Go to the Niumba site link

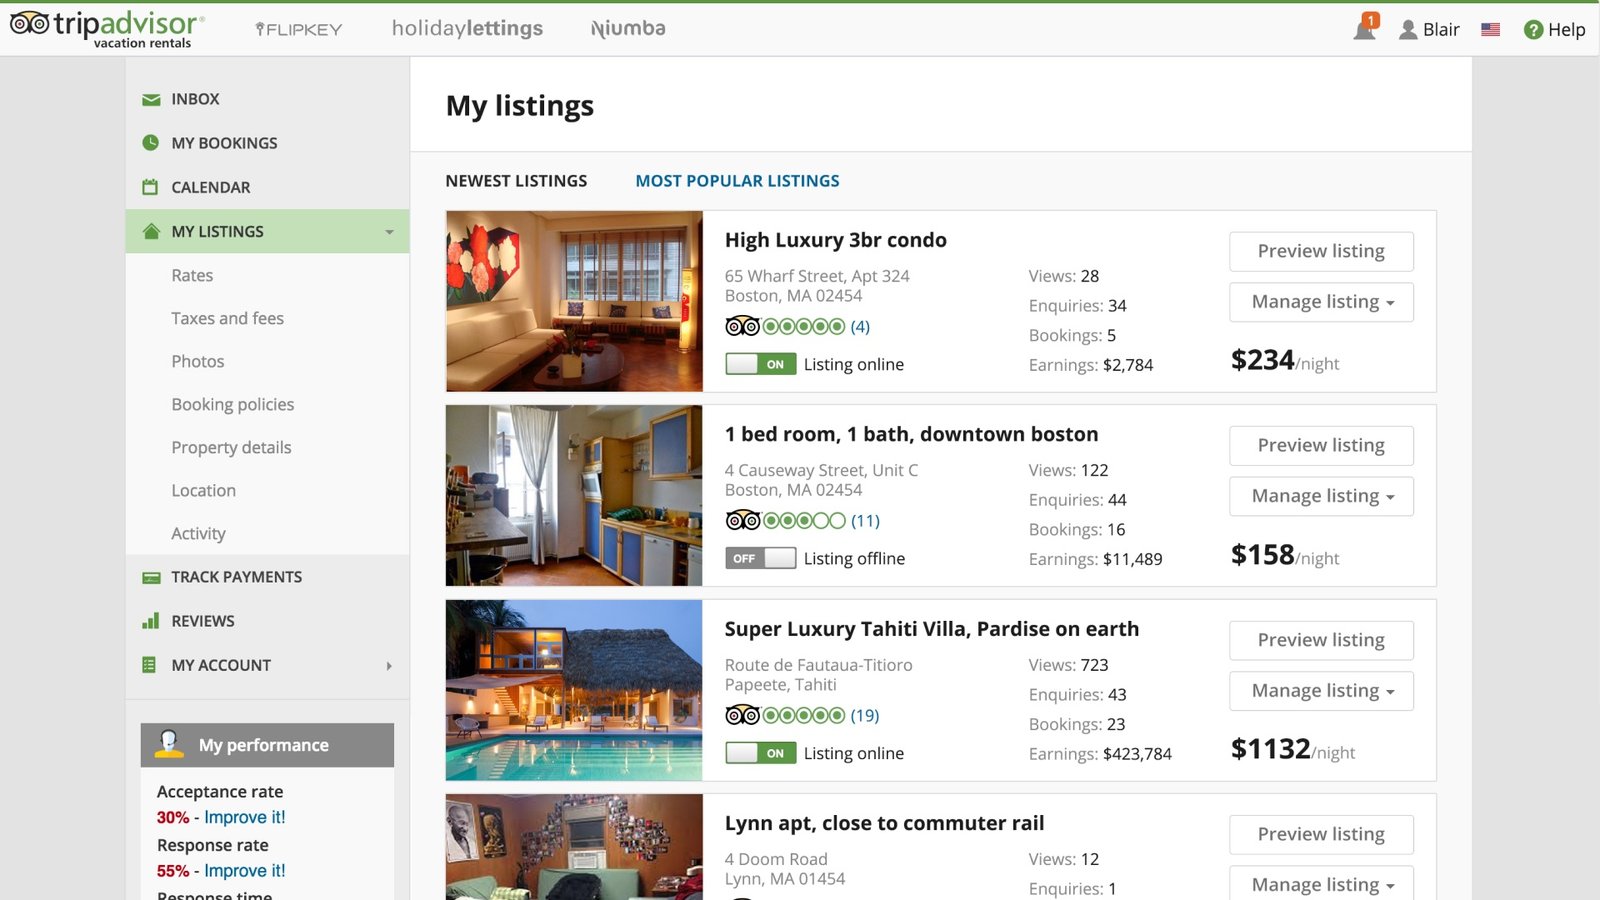[628, 28]
